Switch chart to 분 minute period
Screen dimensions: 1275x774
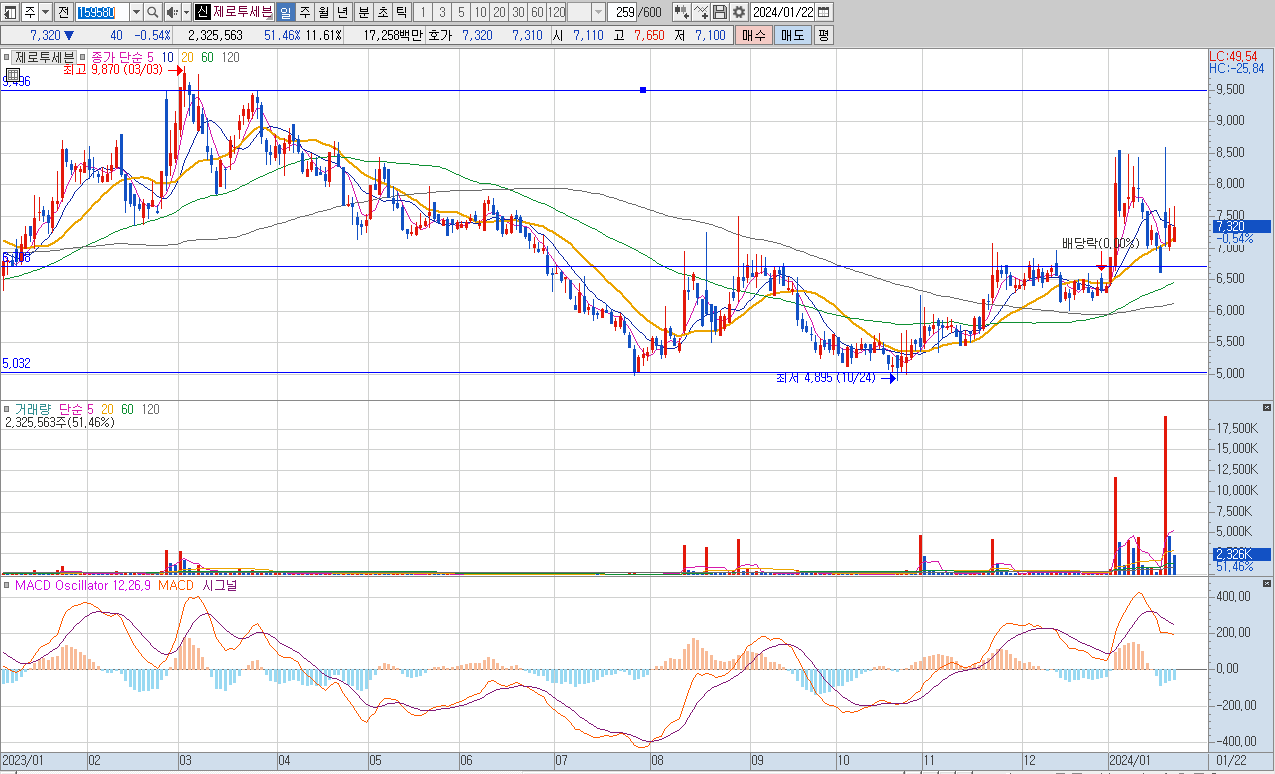(x=362, y=12)
